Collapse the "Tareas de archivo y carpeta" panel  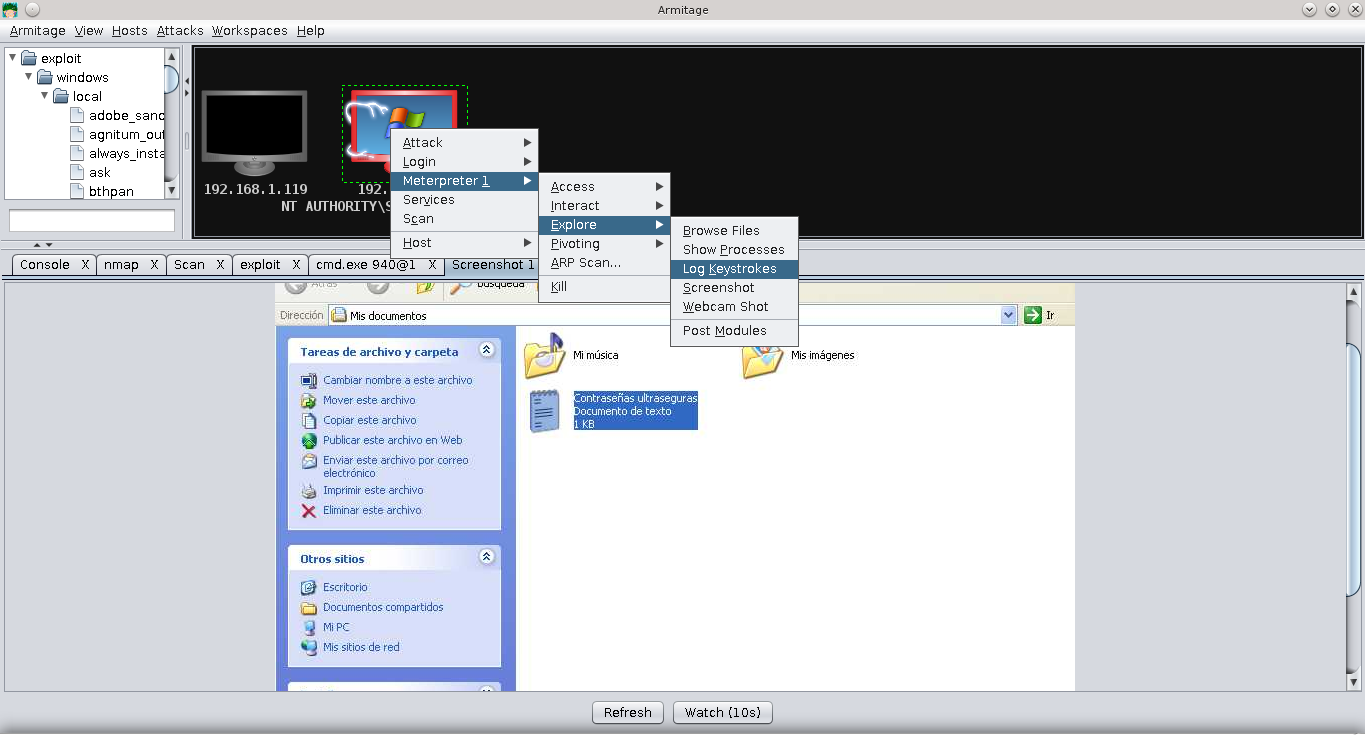pyautogui.click(x=486, y=350)
